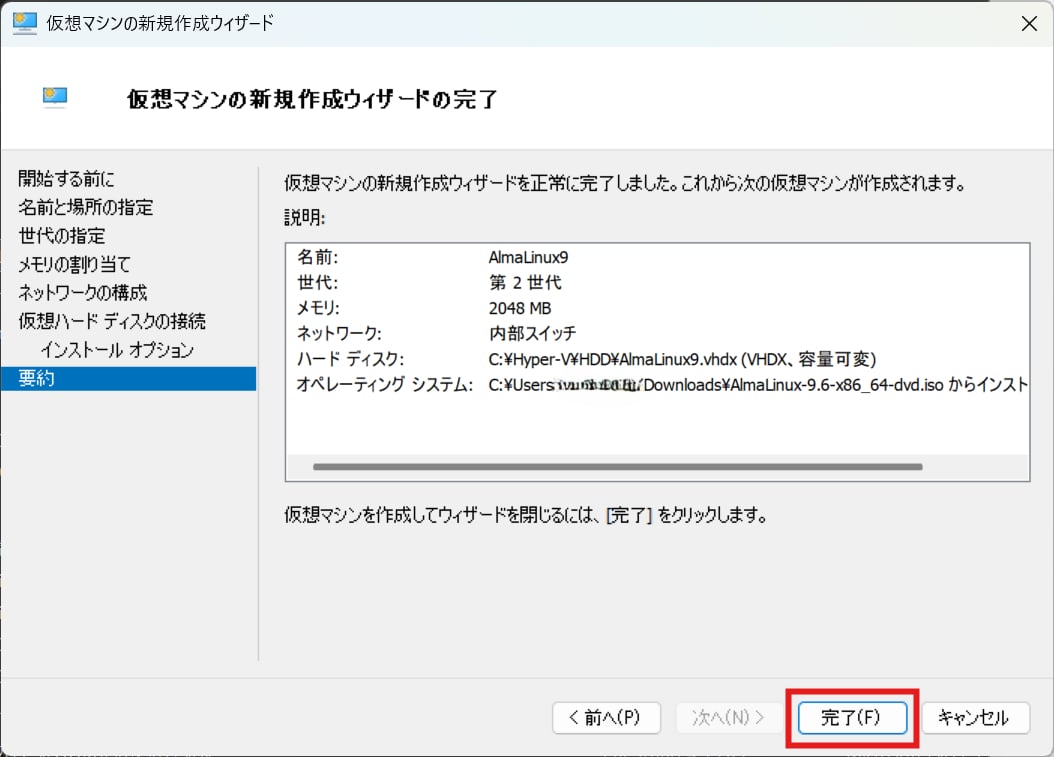The height and width of the screenshot is (757, 1054).
Task: Click the 2048 MB memory value
Action: pyautogui.click(x=520, y=308)
